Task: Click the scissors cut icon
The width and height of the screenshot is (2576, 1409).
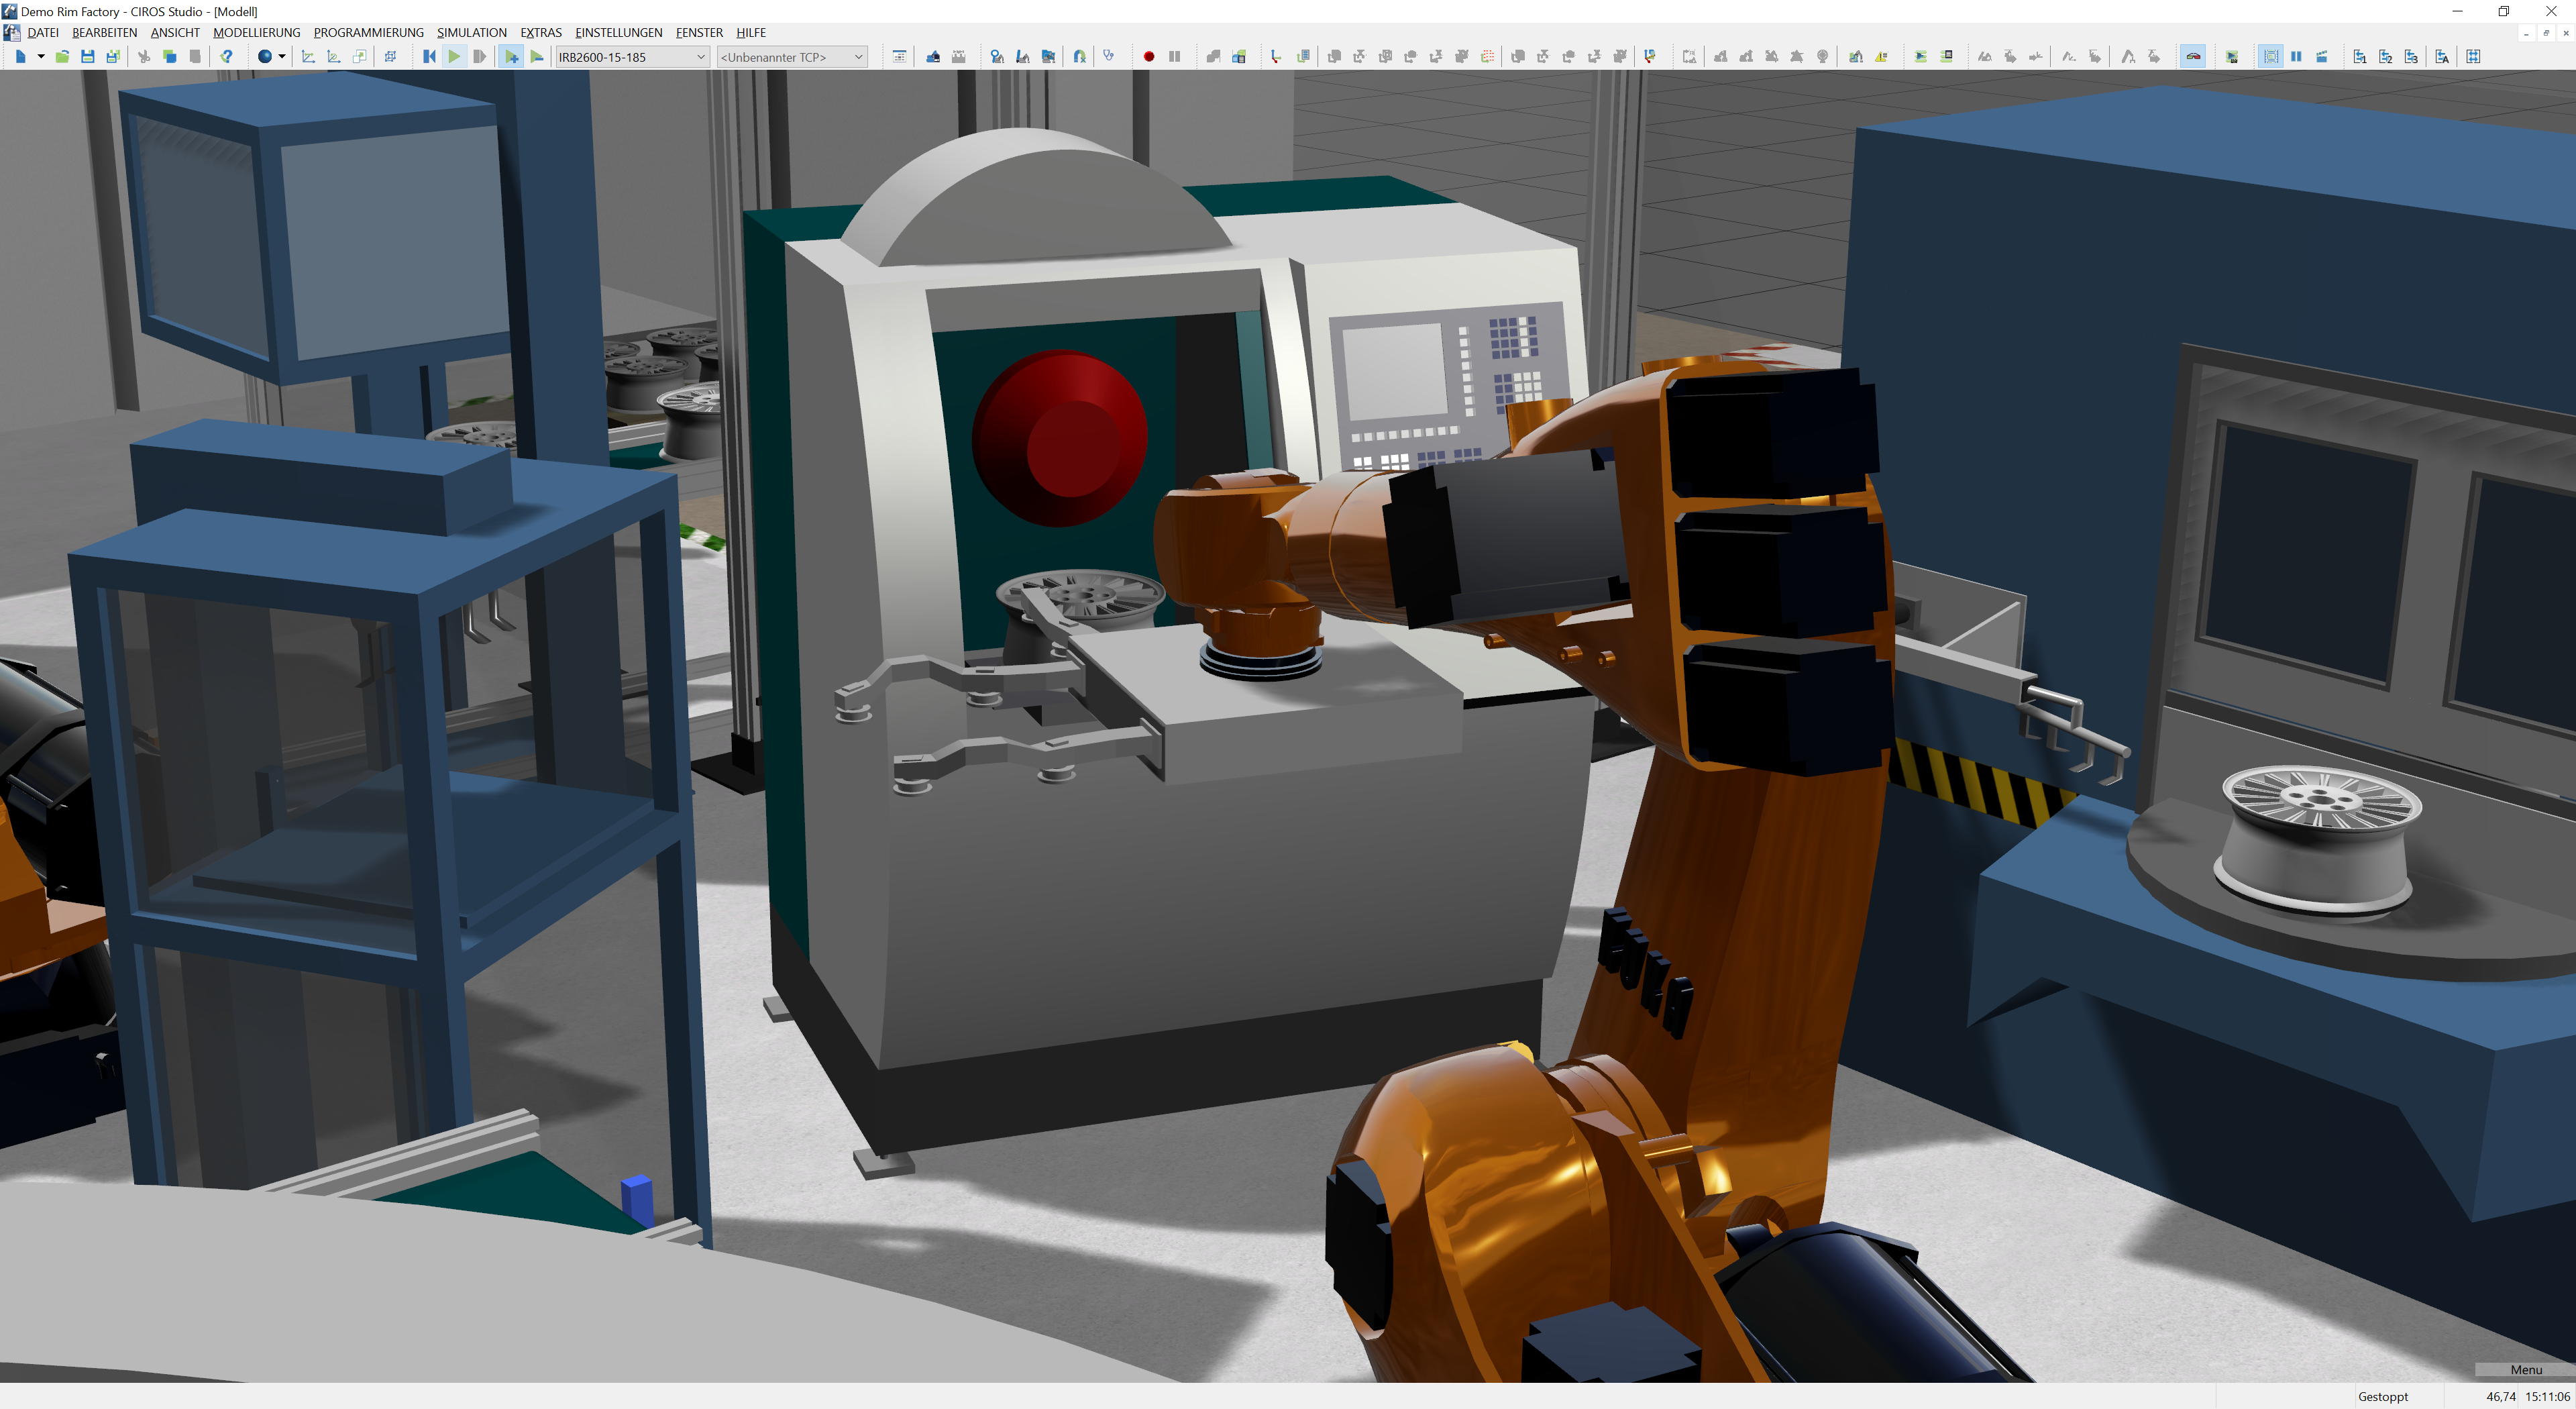Action: tap(144, 57)
